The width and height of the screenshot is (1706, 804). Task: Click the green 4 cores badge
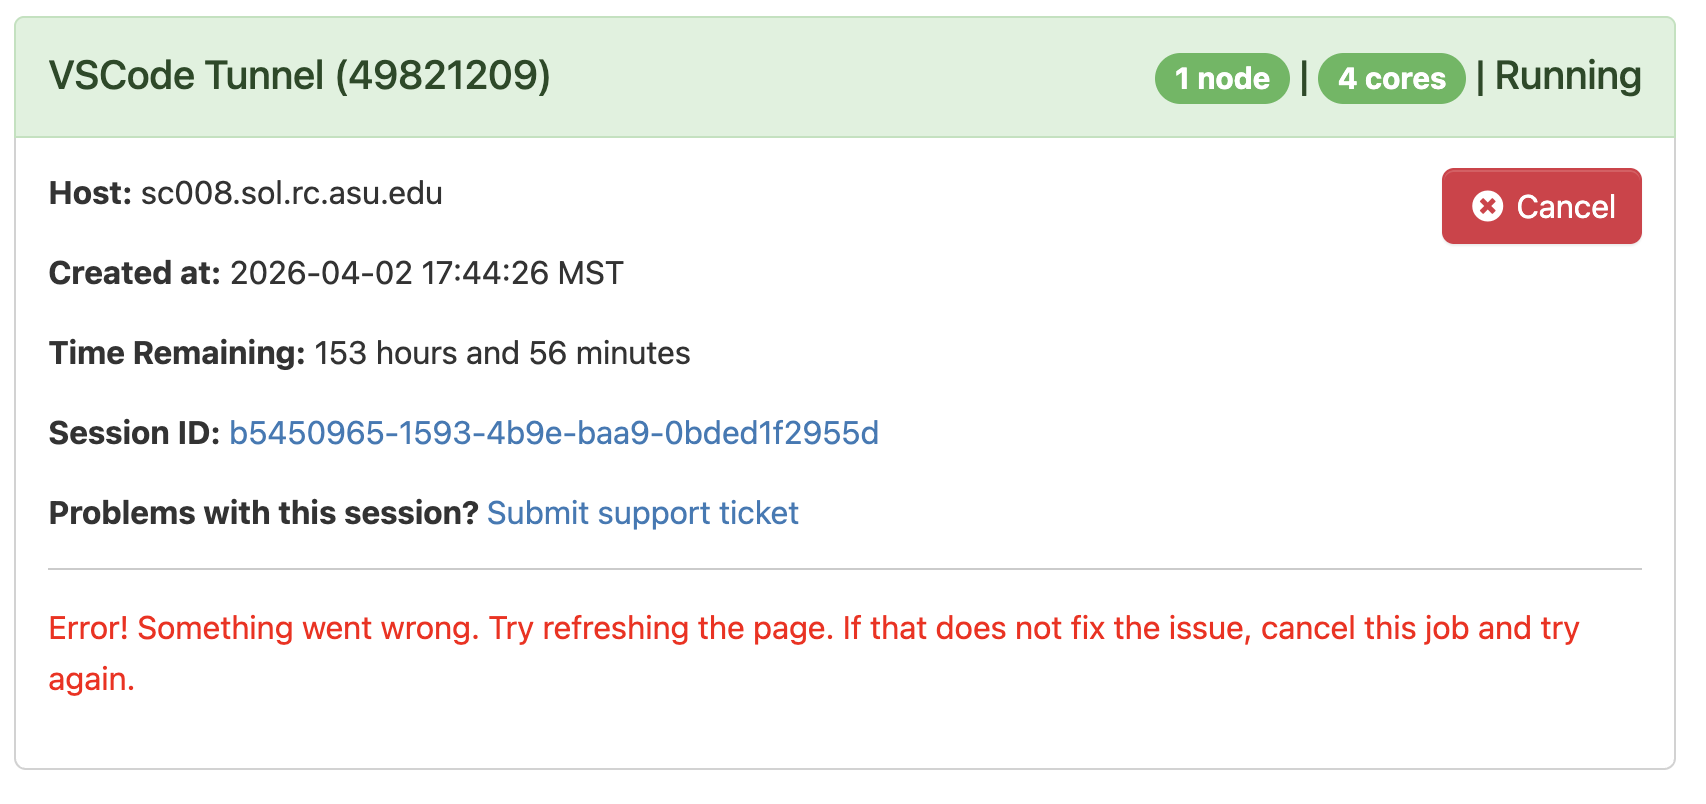pyautogui.click(x=1392, y=78)
